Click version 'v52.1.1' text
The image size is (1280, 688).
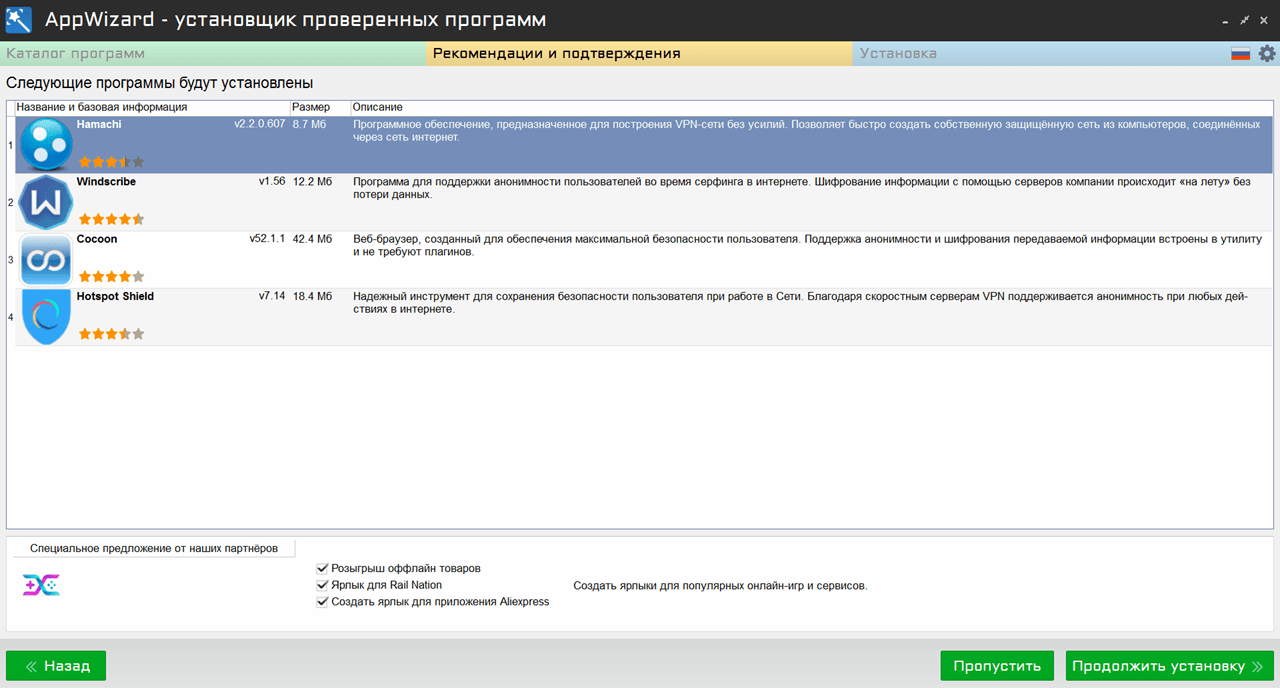coord(267,239)
